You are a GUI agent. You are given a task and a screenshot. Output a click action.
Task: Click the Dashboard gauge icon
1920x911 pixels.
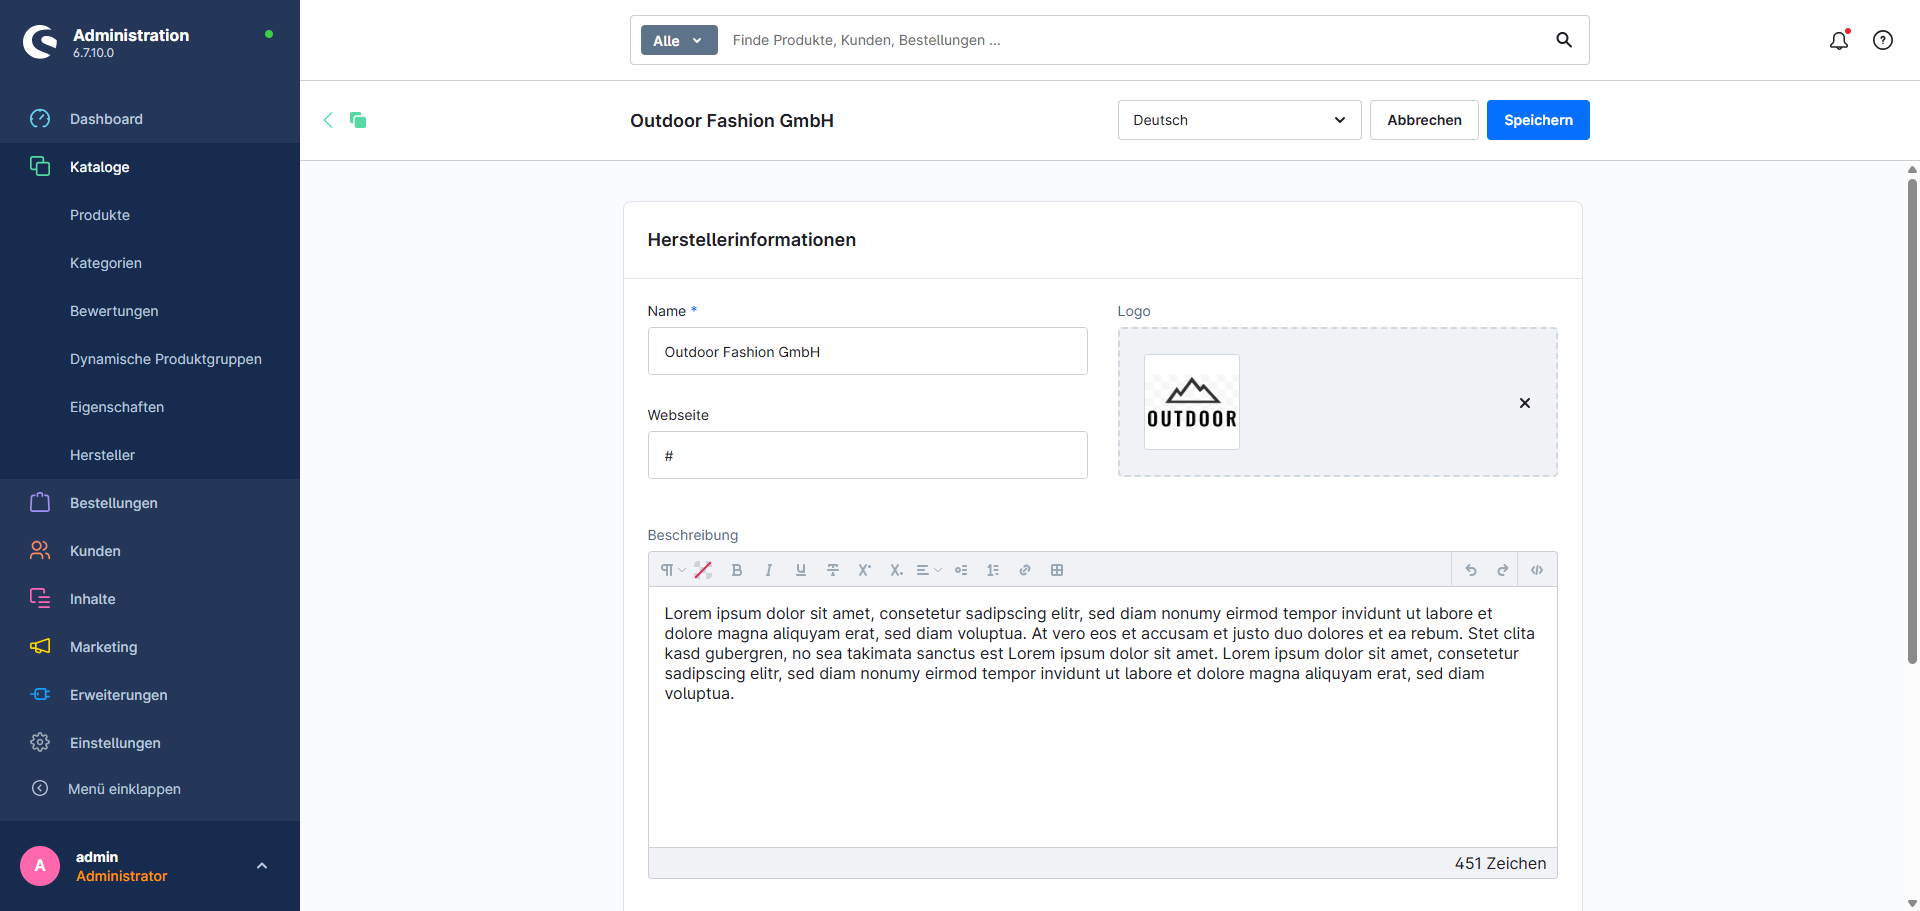(40, 119)
